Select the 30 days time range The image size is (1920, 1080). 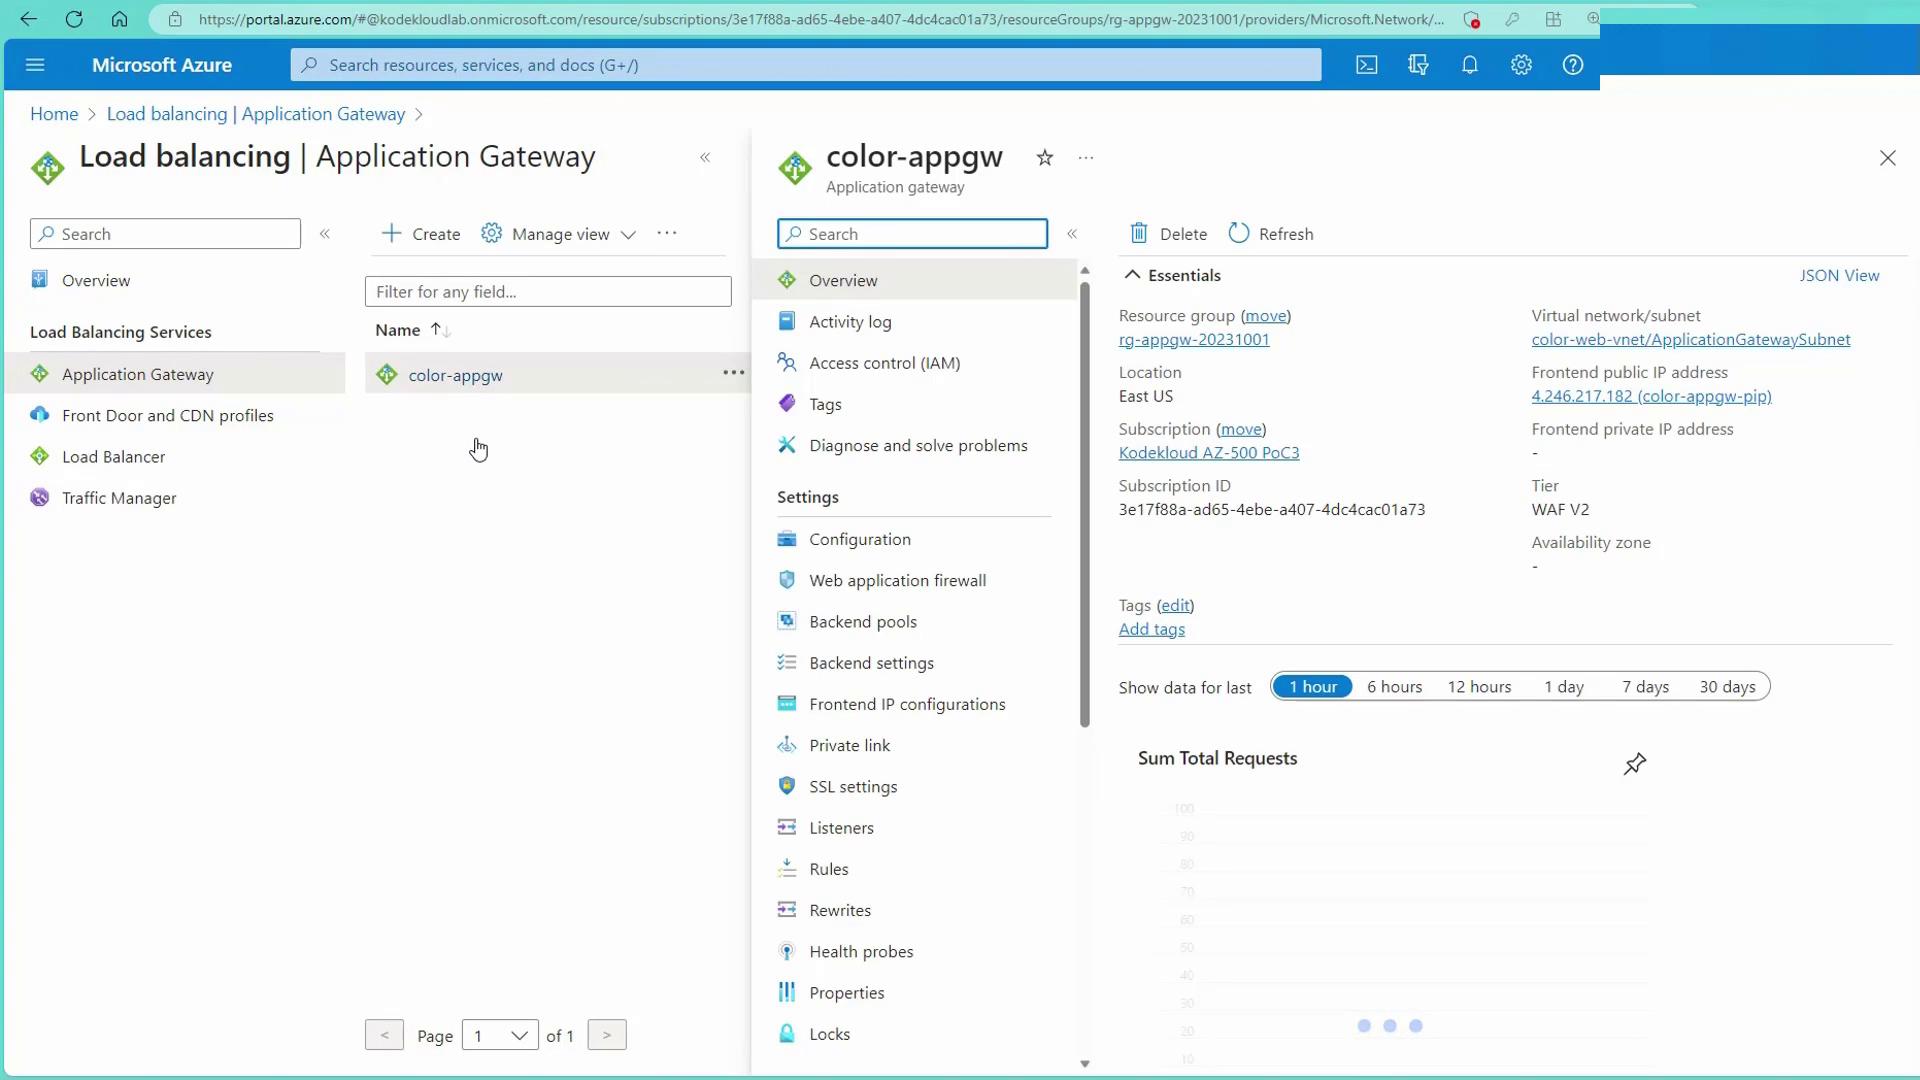coord(1727,687)
